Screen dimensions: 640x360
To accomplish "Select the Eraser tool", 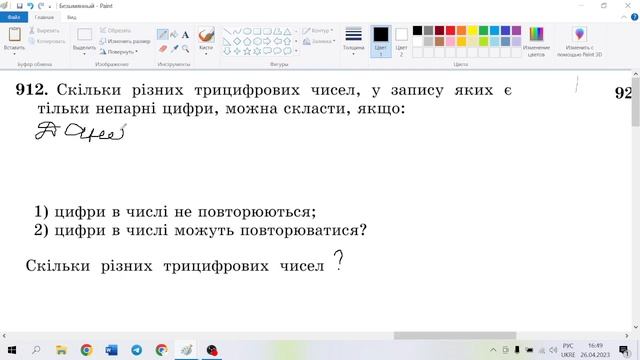I will pyautogui.click(x=162, y=49).
